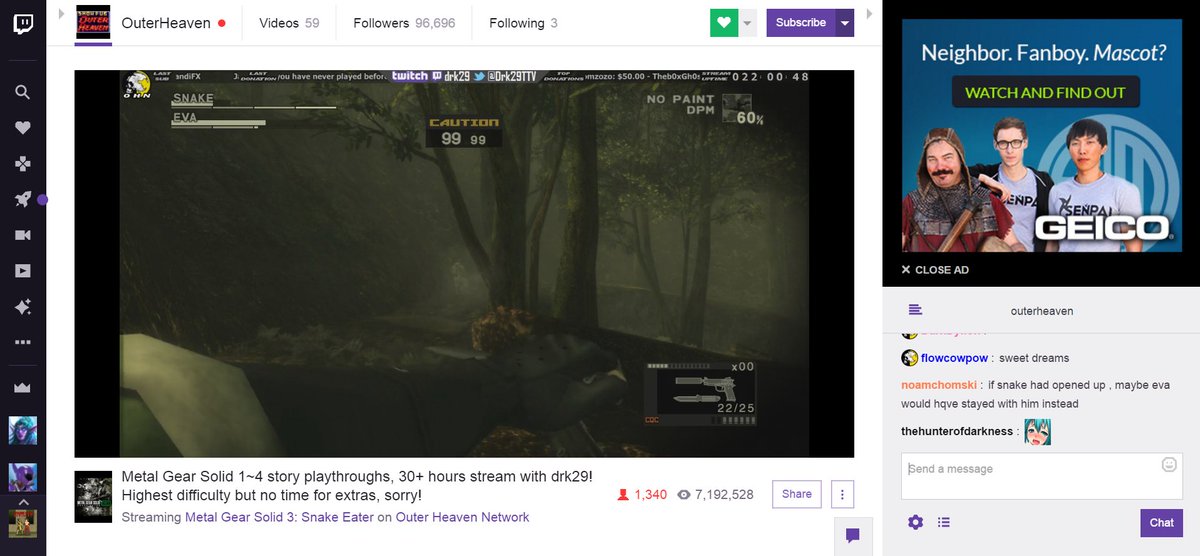Open the emoticon picker smiley
The width and height of the screenshot is (1200, 556).
point(1169,465)
